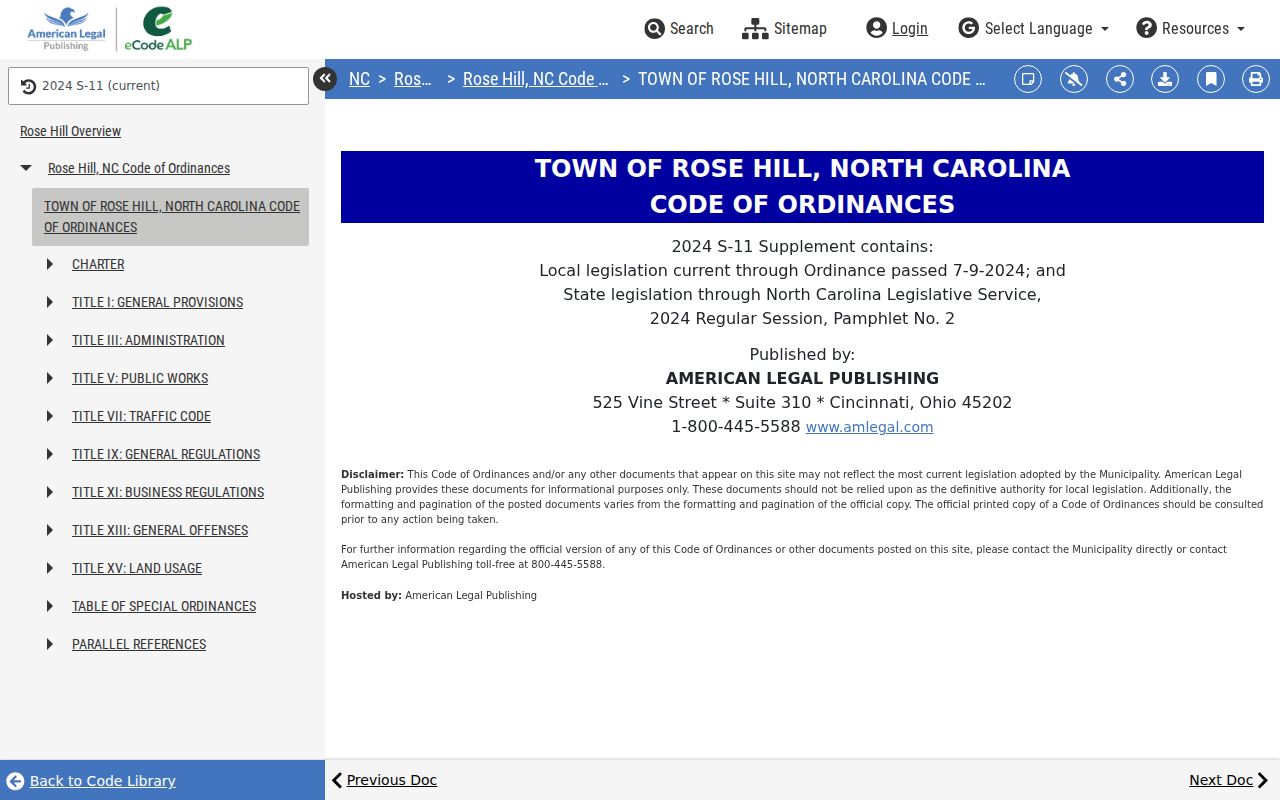Go to NC in the breadcrumb
1280x800 pixels.
click(359, 79)
